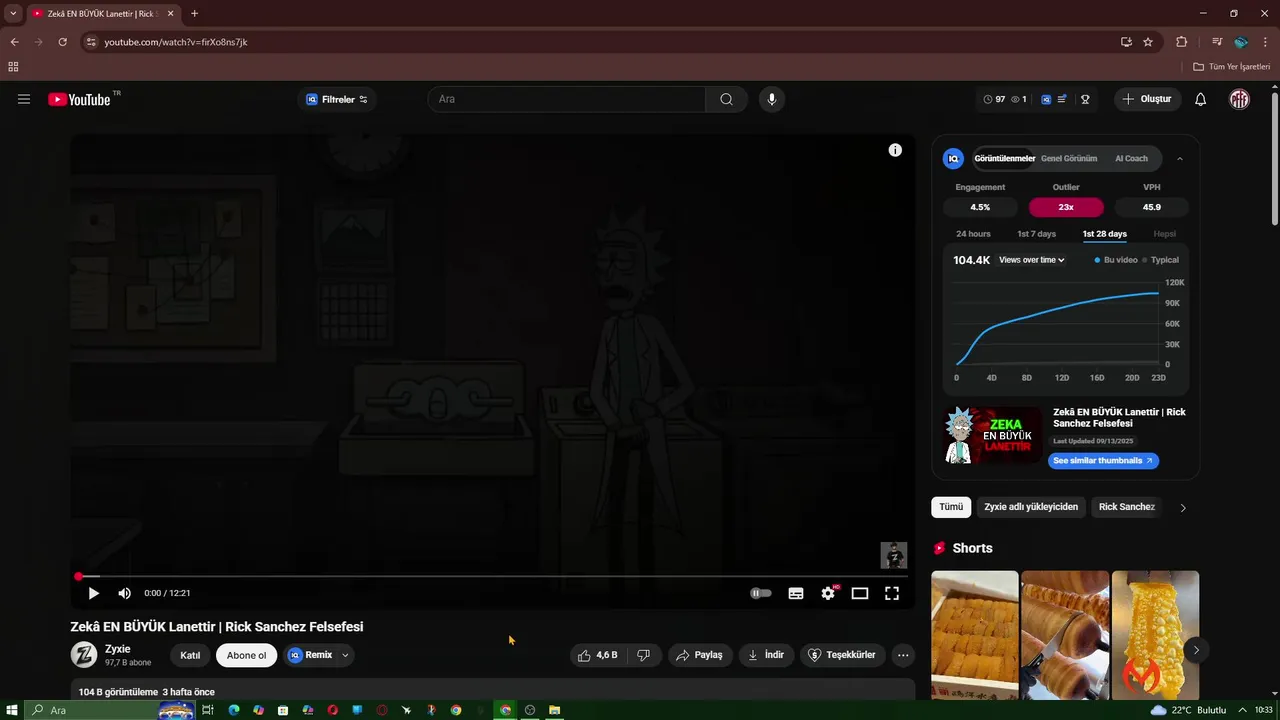The width and height of the screenshot is (1280, 720).
Task: Mute the video volume
Action: (x=124, y=593)
